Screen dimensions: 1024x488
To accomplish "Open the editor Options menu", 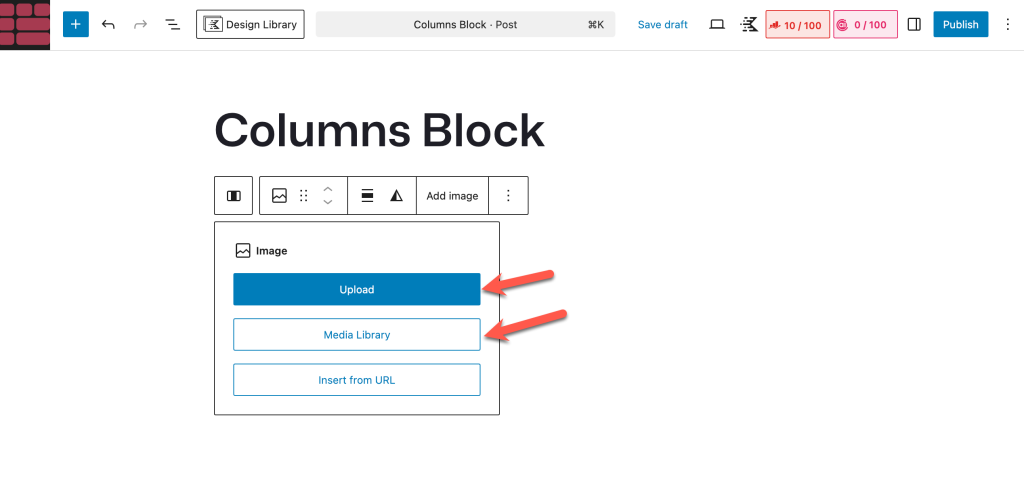I will [x=1006, y=24].
